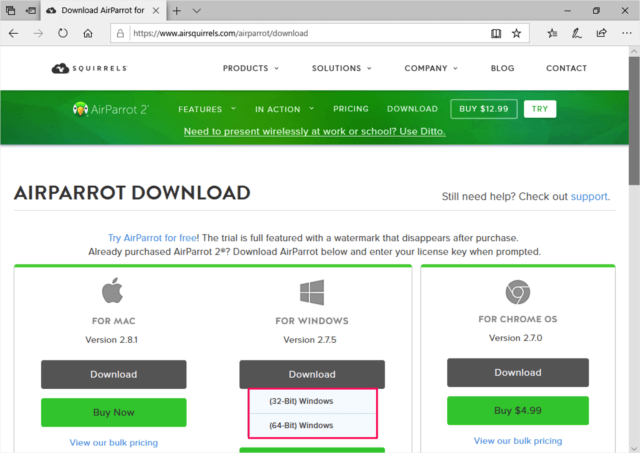Expand the PRODUCTS dropdown menu

tap(250, 69)
